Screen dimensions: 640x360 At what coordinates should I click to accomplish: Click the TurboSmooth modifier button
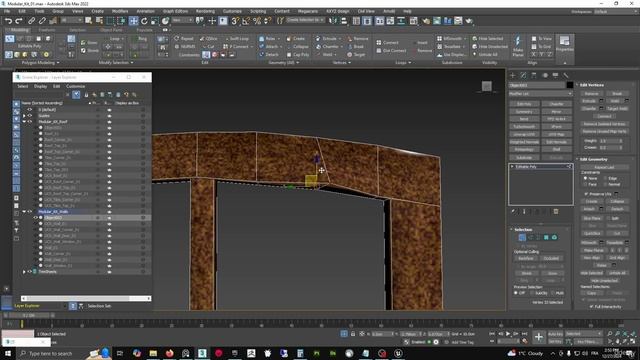pyautogui.click(x=524, y=127)
